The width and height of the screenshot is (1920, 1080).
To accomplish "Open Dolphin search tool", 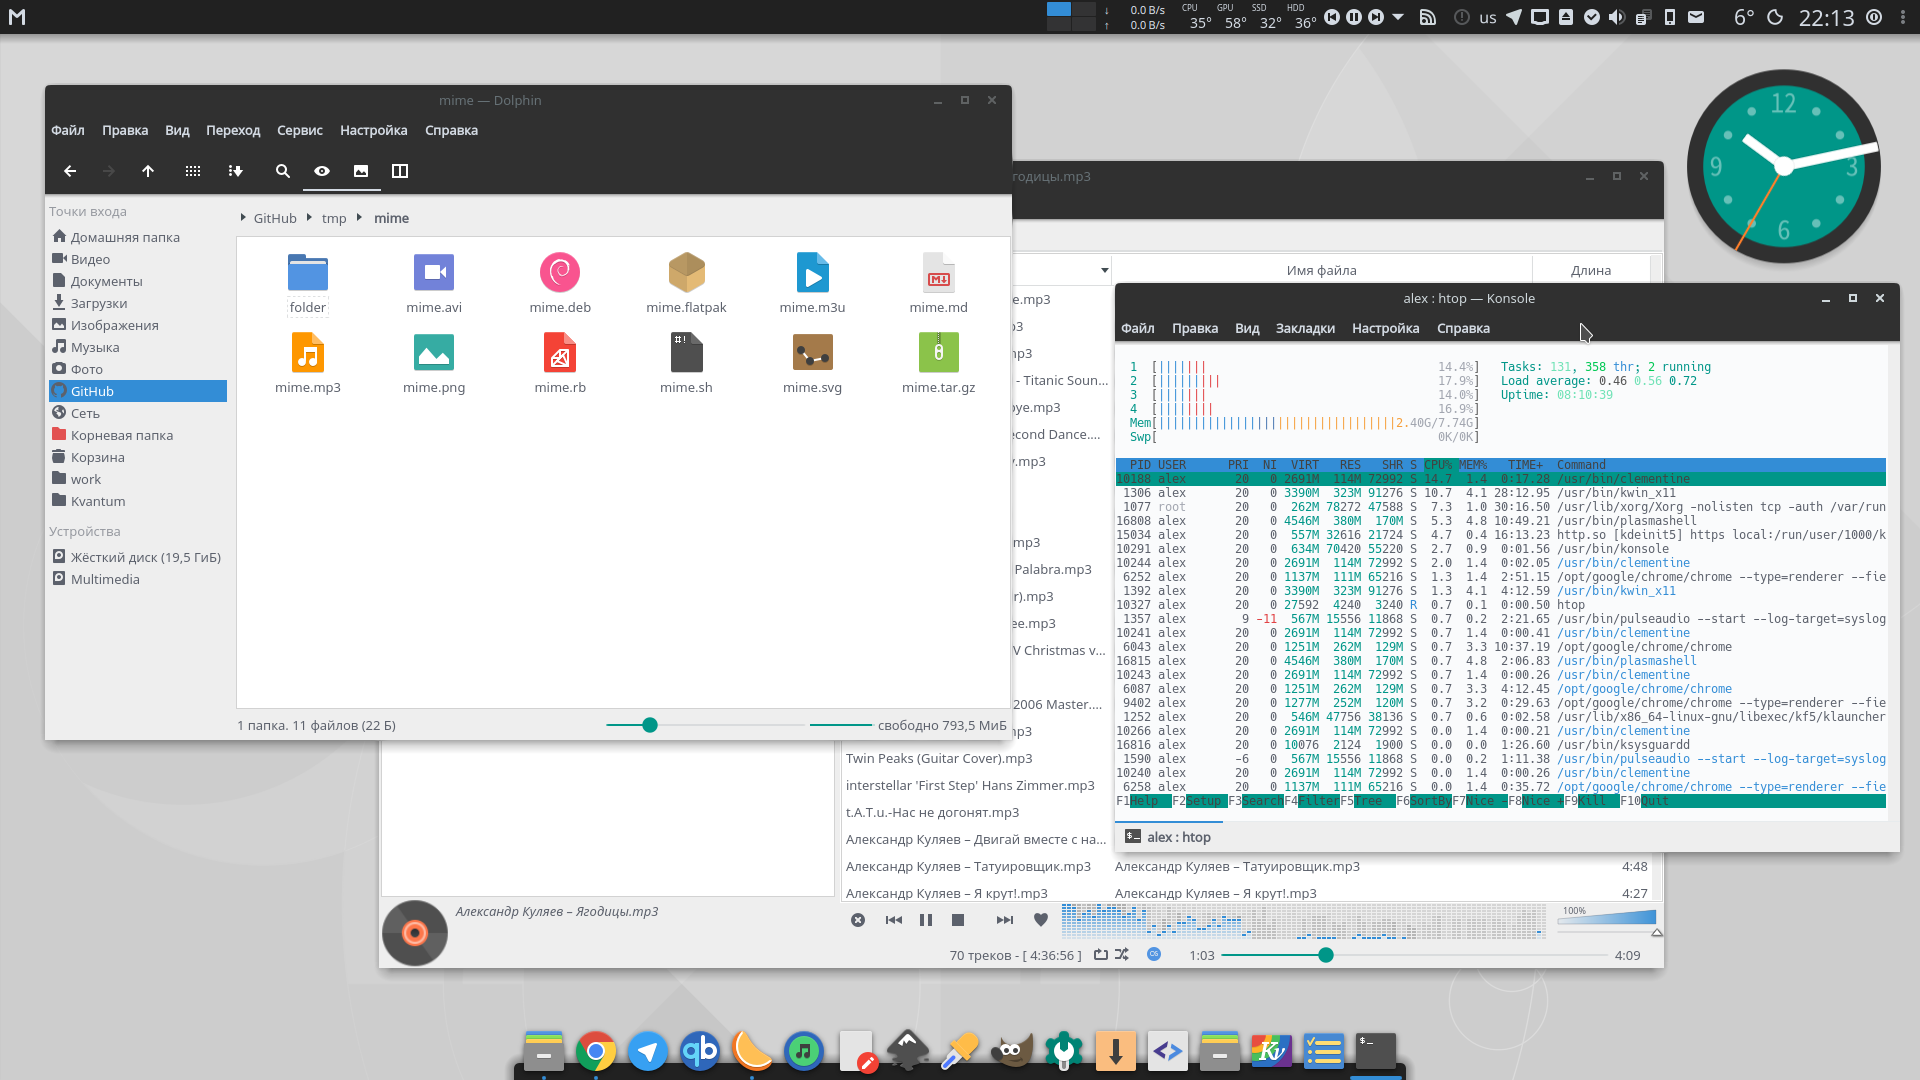I will coord(283,171).
